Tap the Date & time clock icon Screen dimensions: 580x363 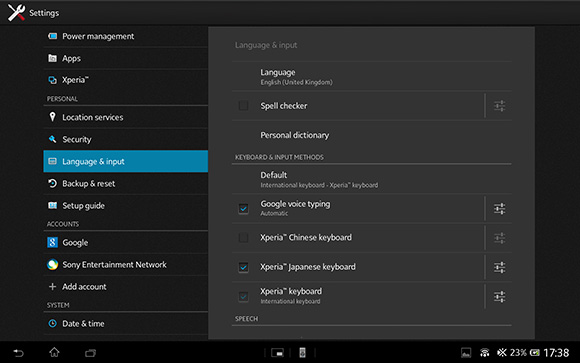53,323
